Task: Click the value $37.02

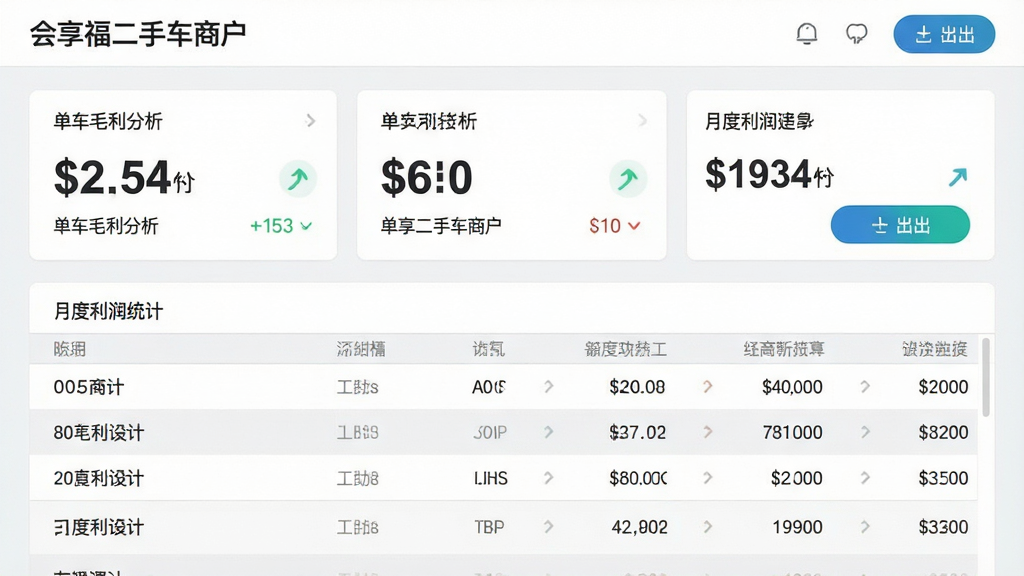Action: (x=637, y=432)
